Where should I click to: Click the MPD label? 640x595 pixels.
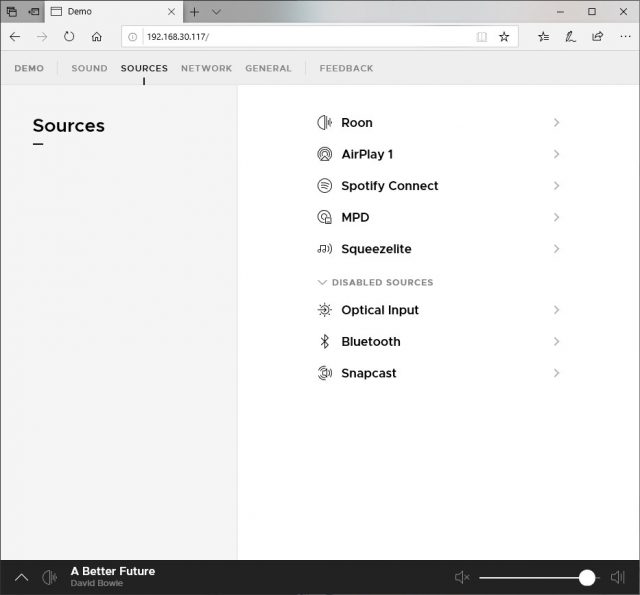coord(355,217)
